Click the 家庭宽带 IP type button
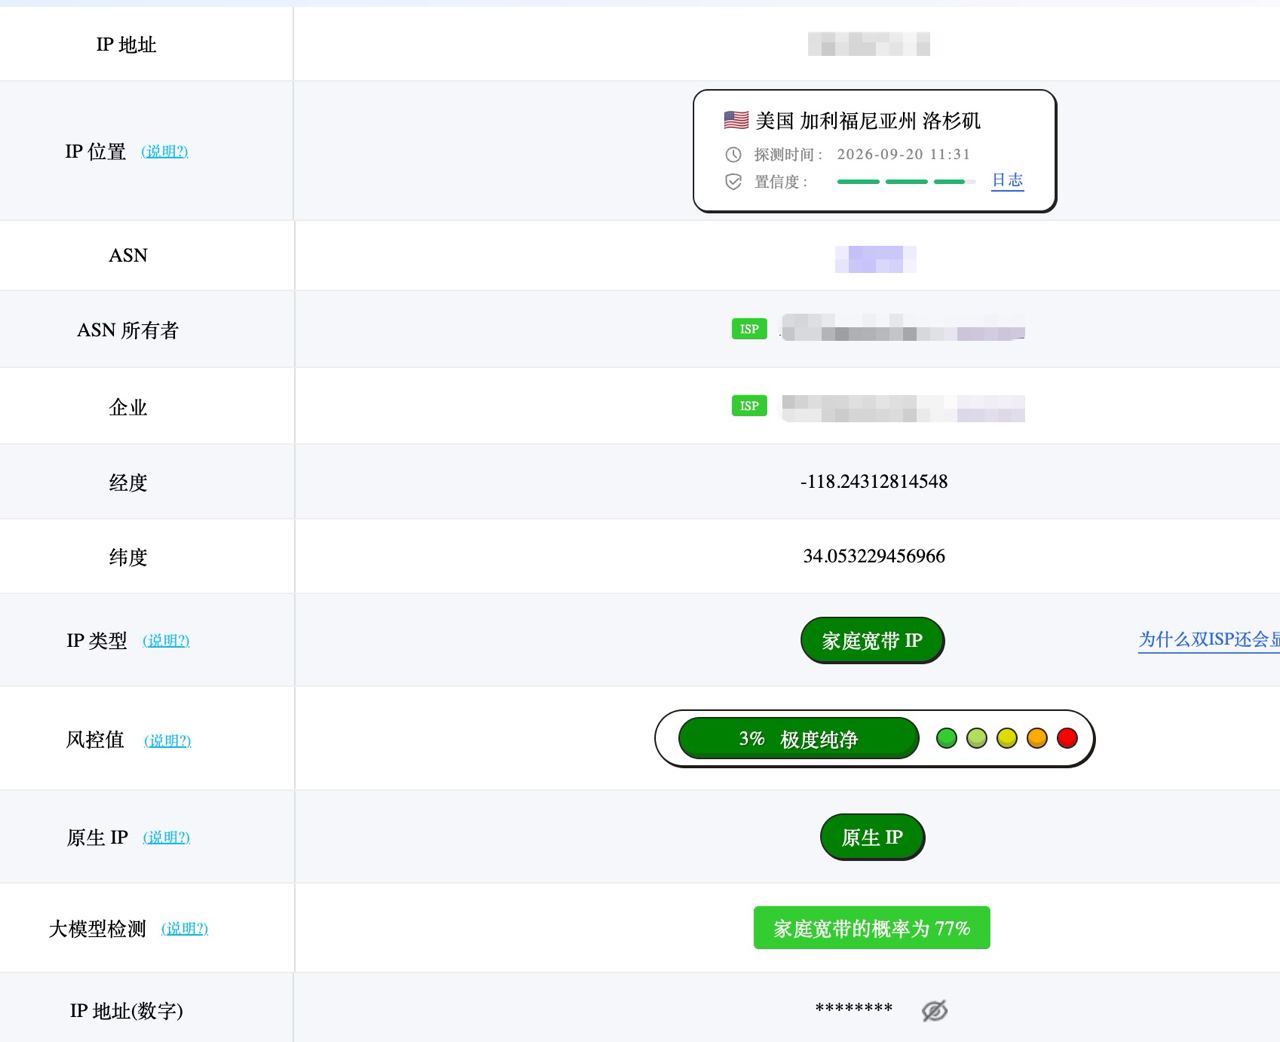Image resolution: width=1280 pixels, height=1042 pixels. tap(872, 640)
